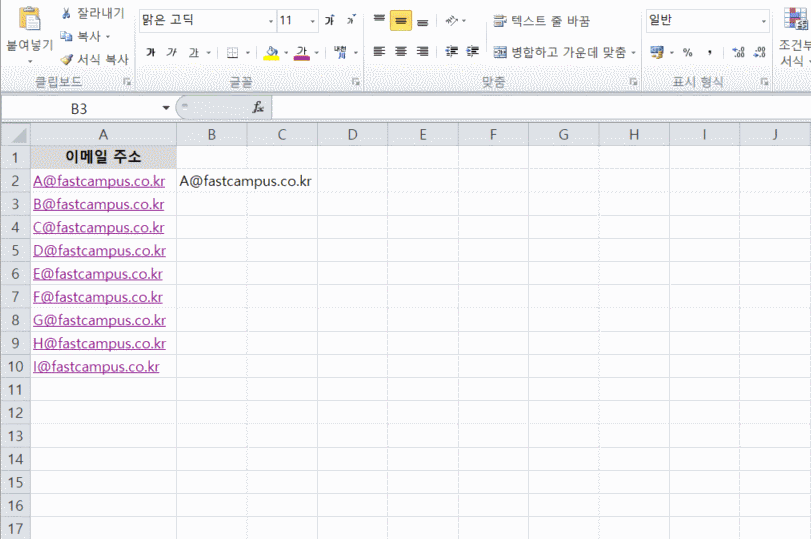Apply percent style (%)
The height and width of the screenshot is (539, 811).
(687, 52)
